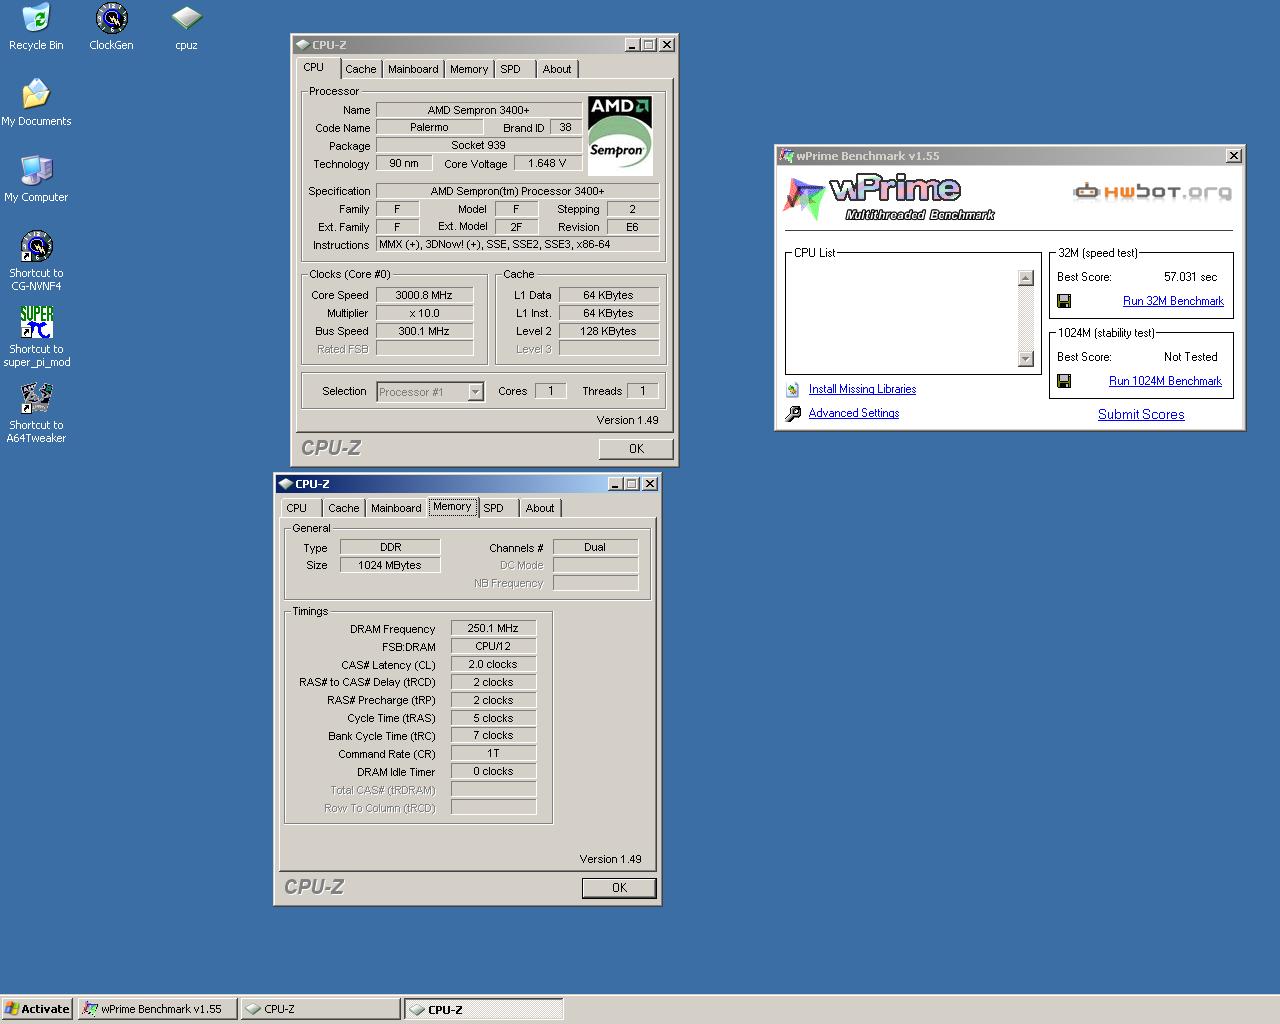Click the memory Size 1024 MBytes field

click(390, 565)
